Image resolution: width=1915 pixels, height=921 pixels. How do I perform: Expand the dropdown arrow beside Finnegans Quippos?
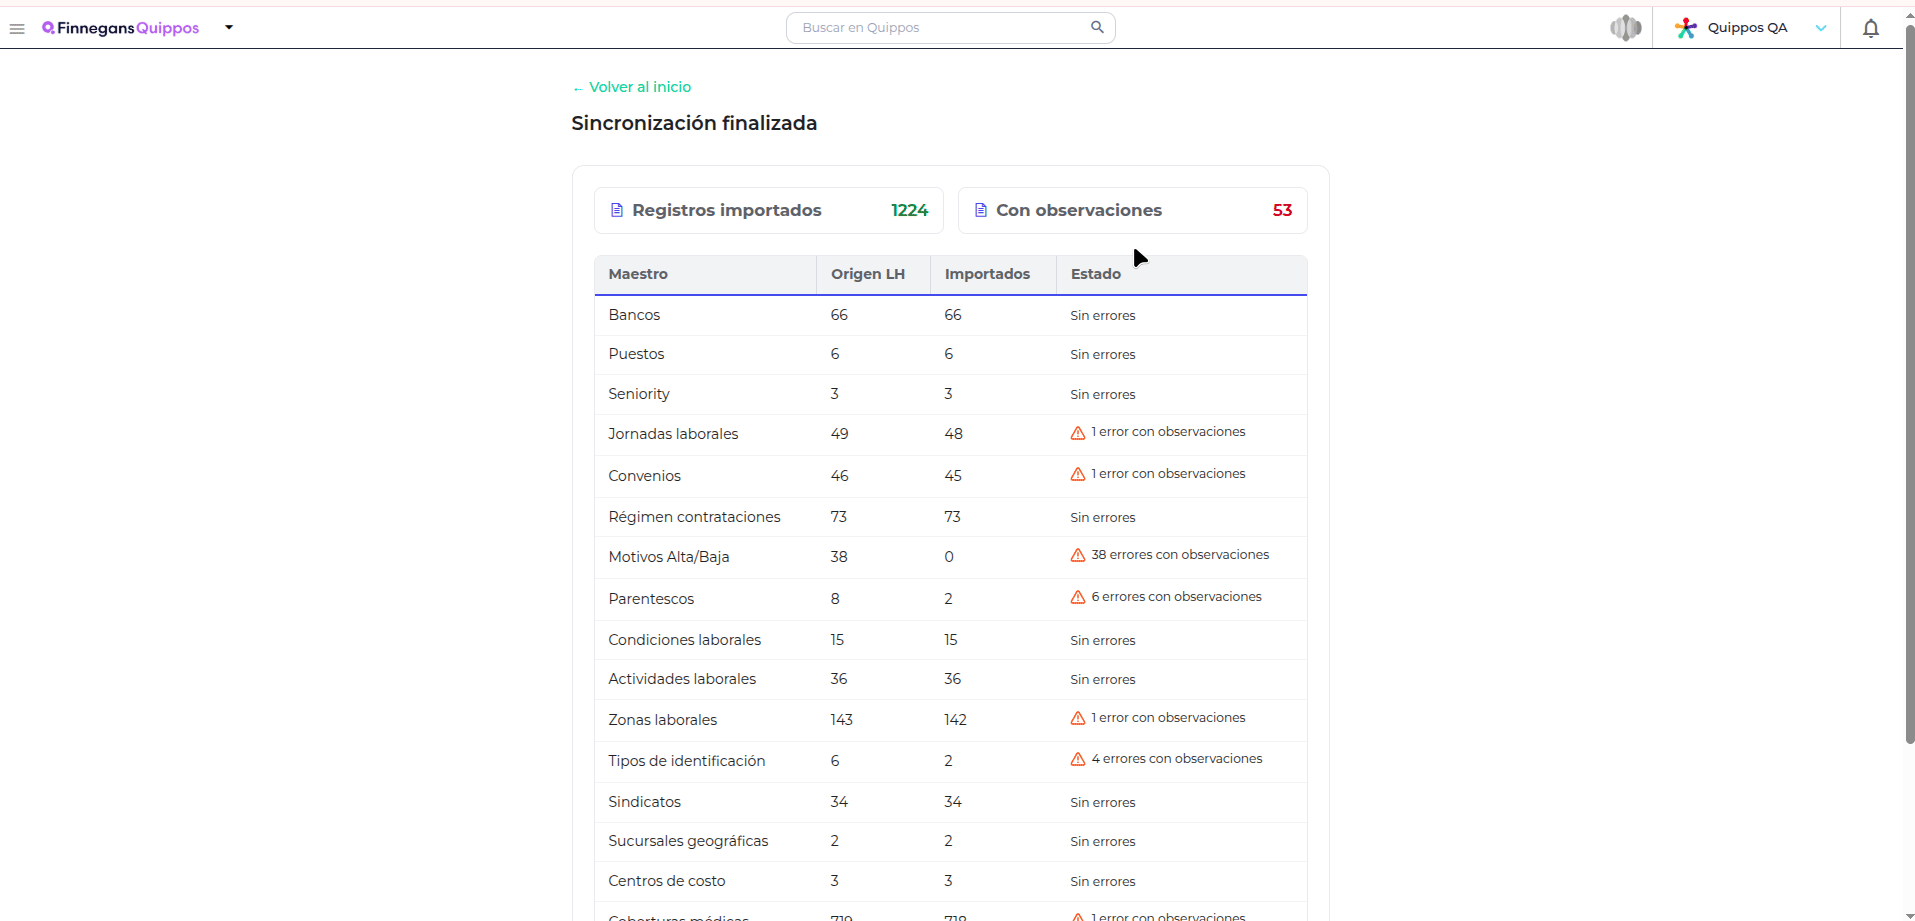(229, 28)
